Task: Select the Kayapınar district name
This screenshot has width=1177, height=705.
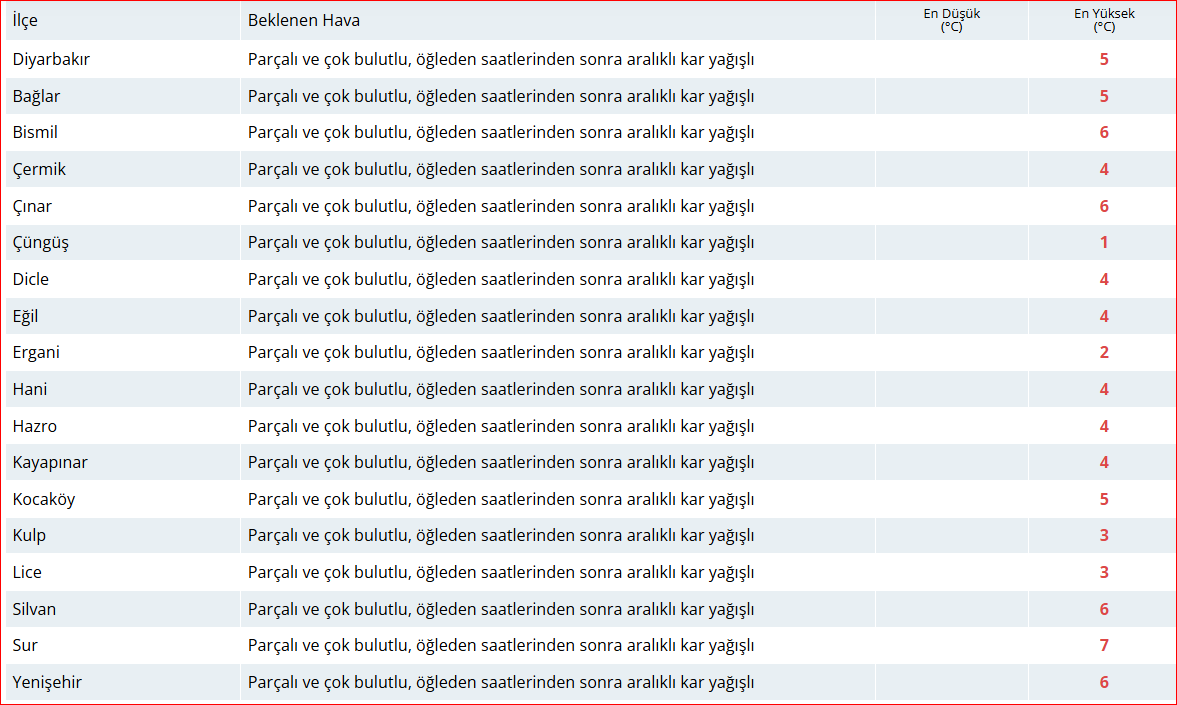Action: coord(50,463)
